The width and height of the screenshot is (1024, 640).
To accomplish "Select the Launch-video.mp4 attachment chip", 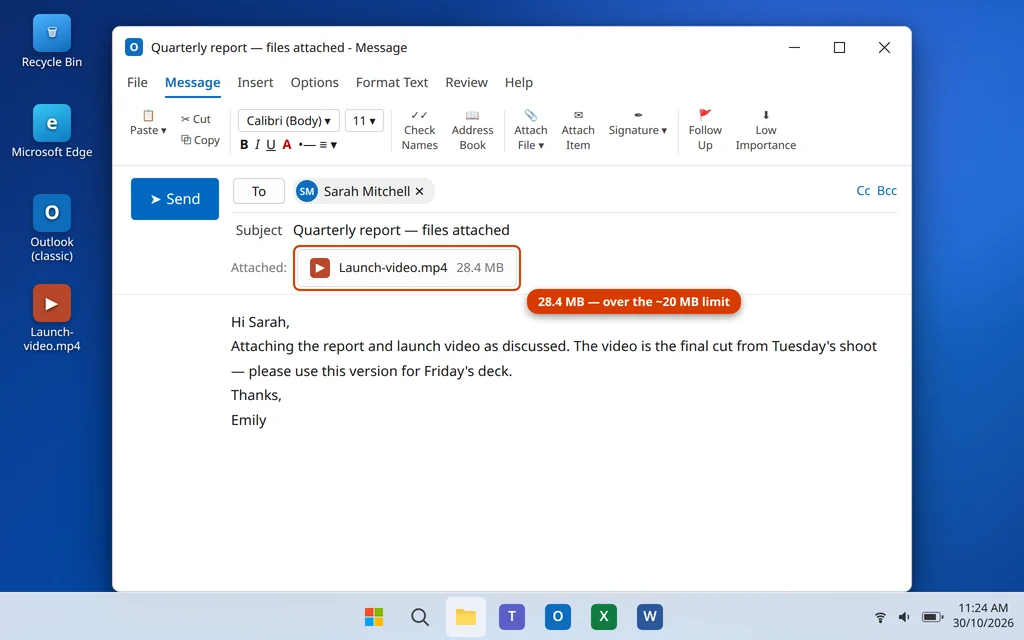I will tap(407, 268).
